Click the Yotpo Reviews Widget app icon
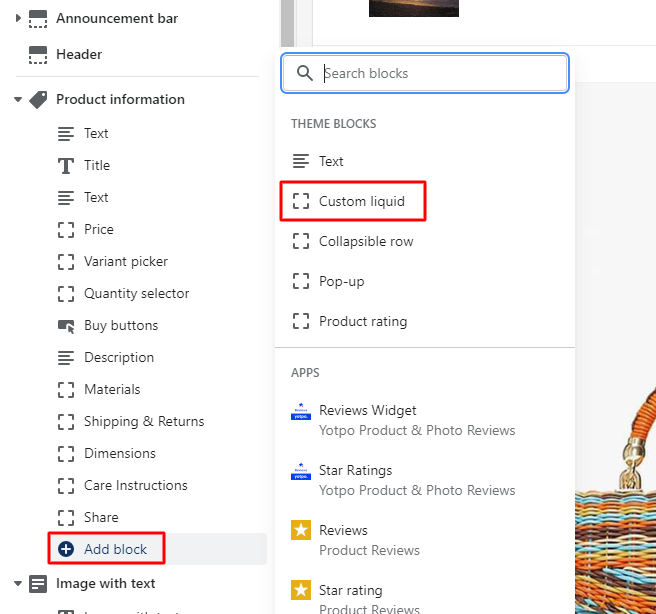 point(301,411)
